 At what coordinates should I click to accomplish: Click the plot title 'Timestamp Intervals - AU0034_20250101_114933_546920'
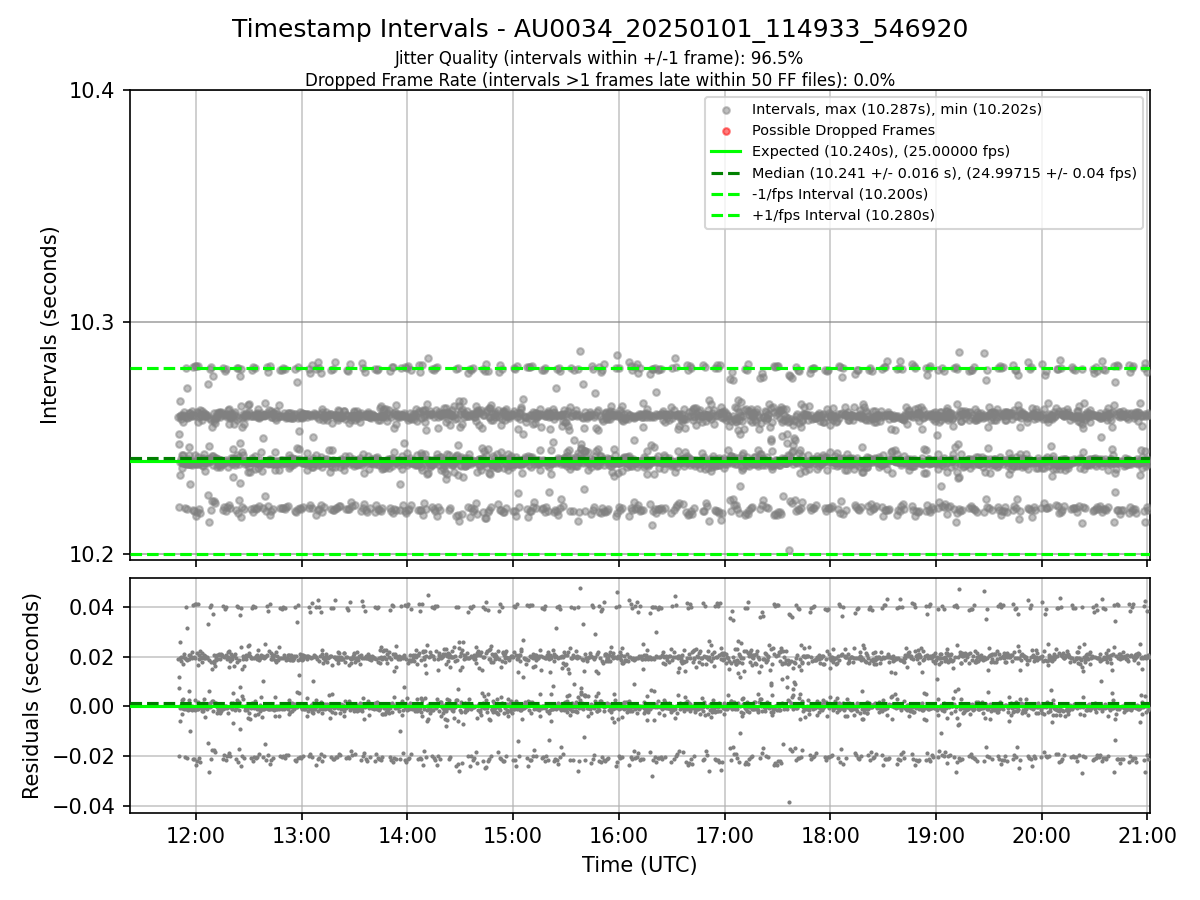(x=600, y=29)
